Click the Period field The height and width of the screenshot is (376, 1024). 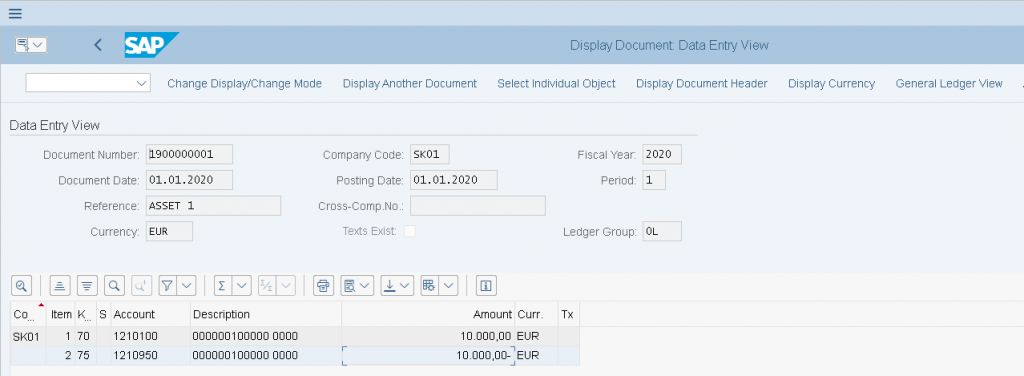coord(654,180)
